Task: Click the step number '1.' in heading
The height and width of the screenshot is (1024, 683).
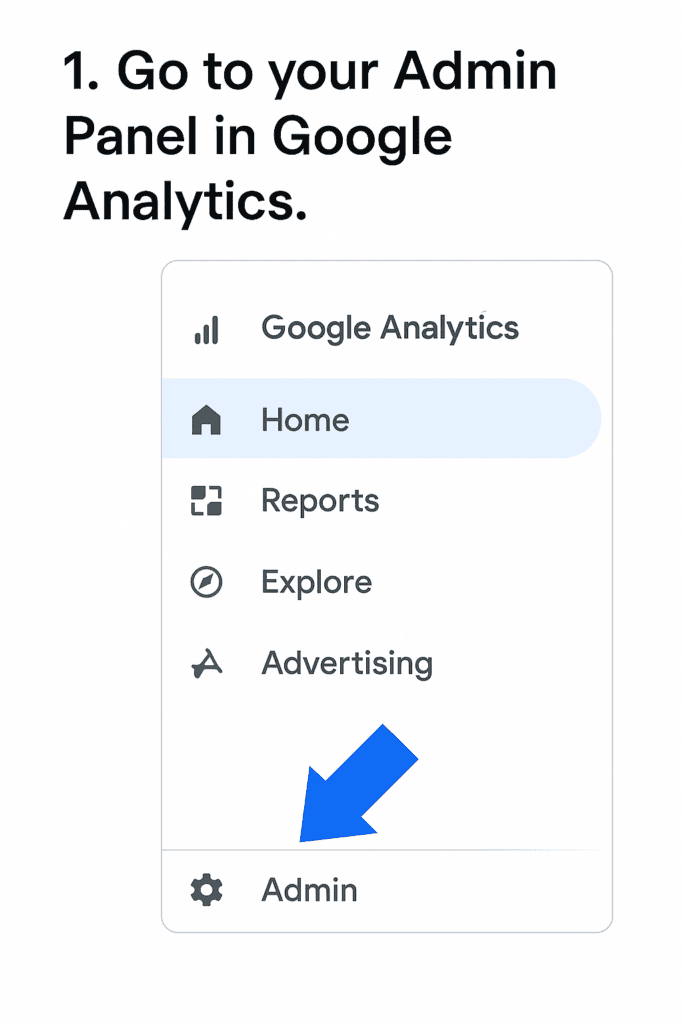Action: [81, 72]
